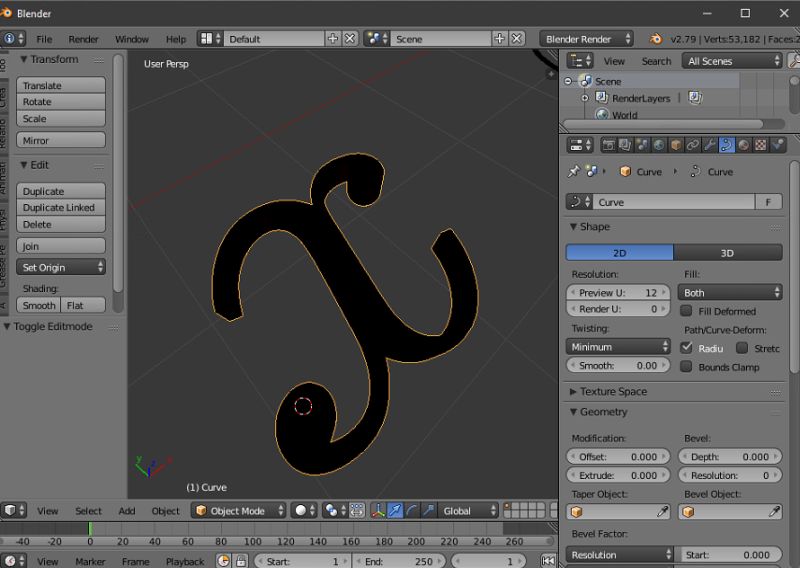Open the Render menu

(x=83, y=39)
